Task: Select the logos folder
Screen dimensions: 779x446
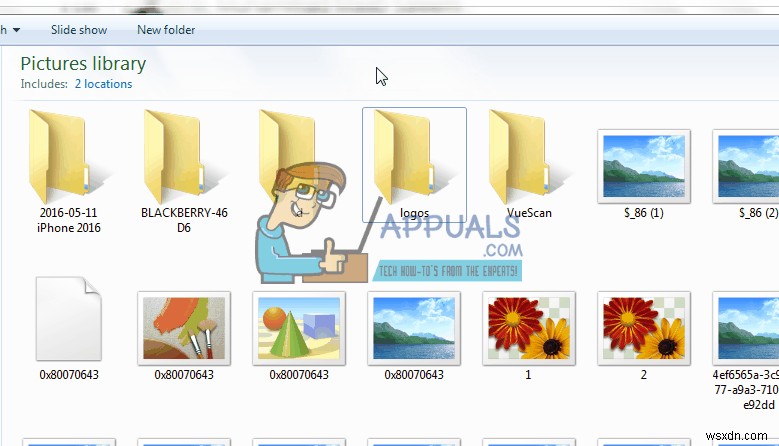Action: click(x=414, y=165)
